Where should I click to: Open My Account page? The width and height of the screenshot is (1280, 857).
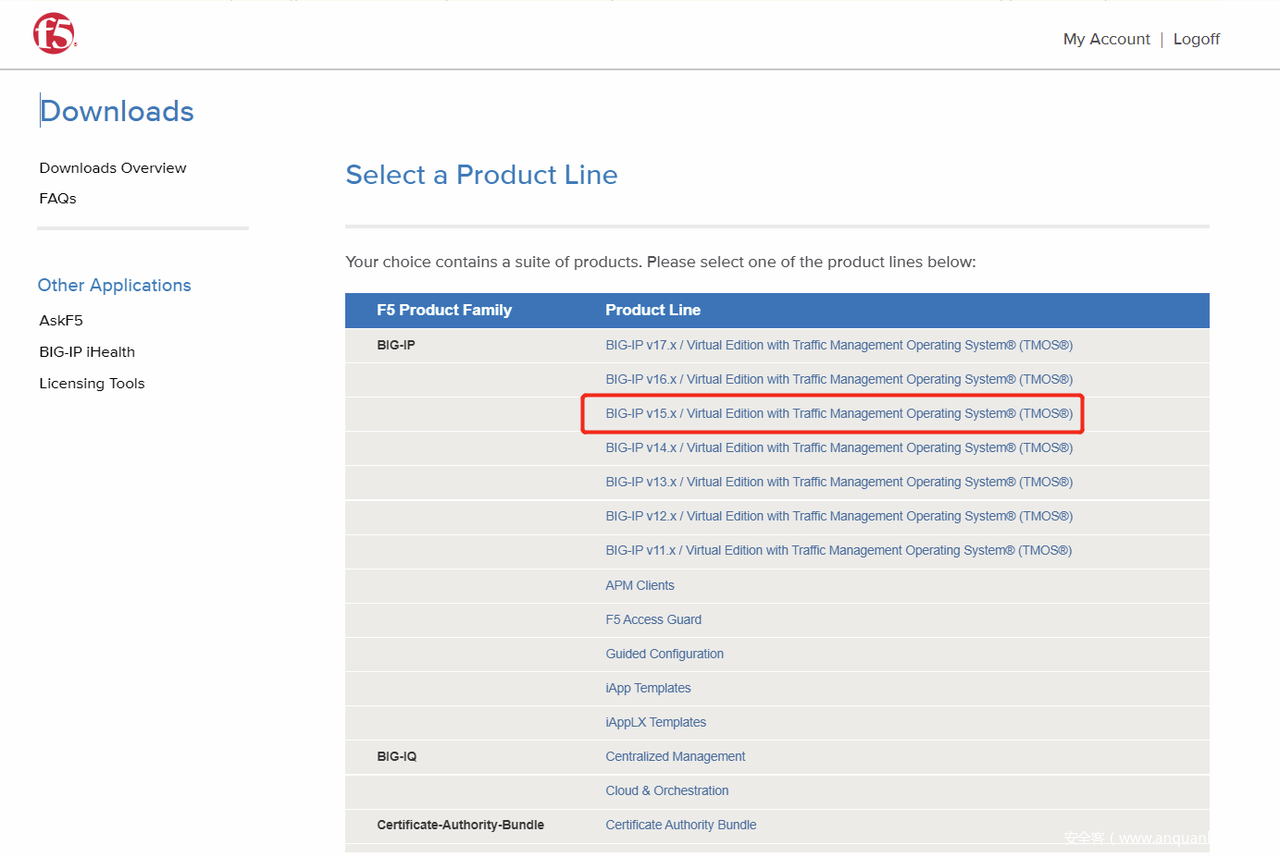pyautogui.click(x=1106, y=39)
